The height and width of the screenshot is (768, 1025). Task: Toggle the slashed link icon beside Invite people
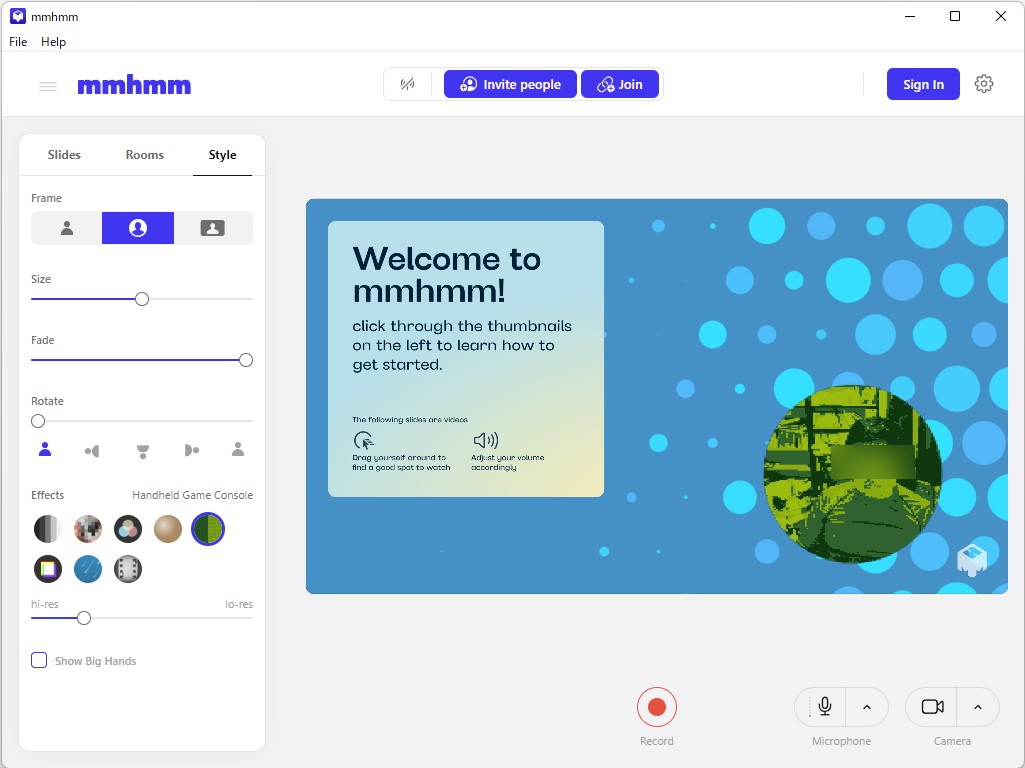tap(407, 84)
